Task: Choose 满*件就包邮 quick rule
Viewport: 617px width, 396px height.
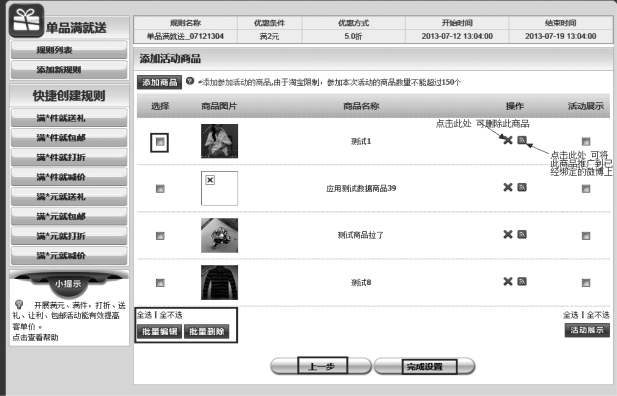Action: (69, 137)
